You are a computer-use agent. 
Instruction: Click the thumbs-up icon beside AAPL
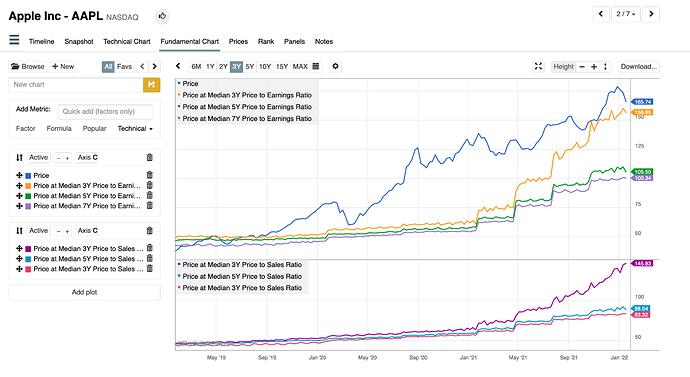point(162,16)
